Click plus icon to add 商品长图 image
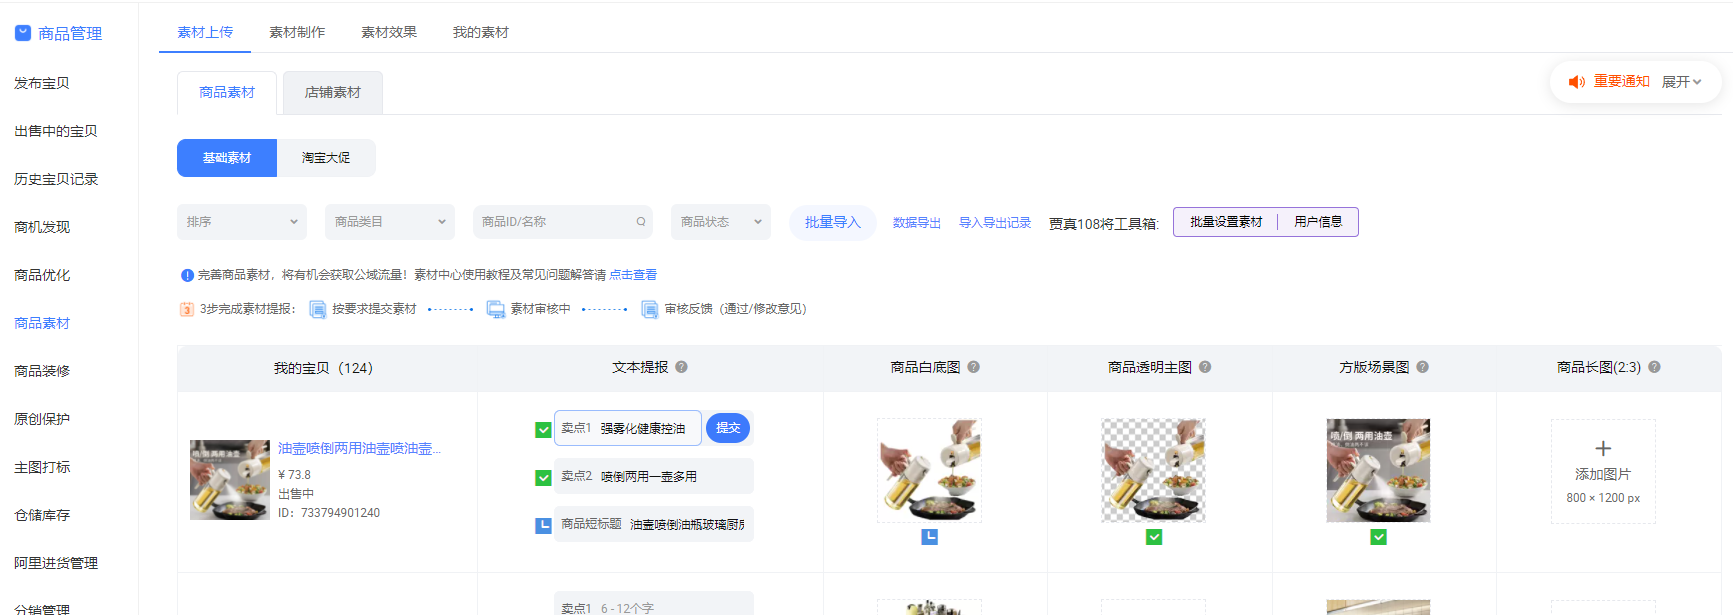Screen dimensions: 1733x615 (1603, 449)
